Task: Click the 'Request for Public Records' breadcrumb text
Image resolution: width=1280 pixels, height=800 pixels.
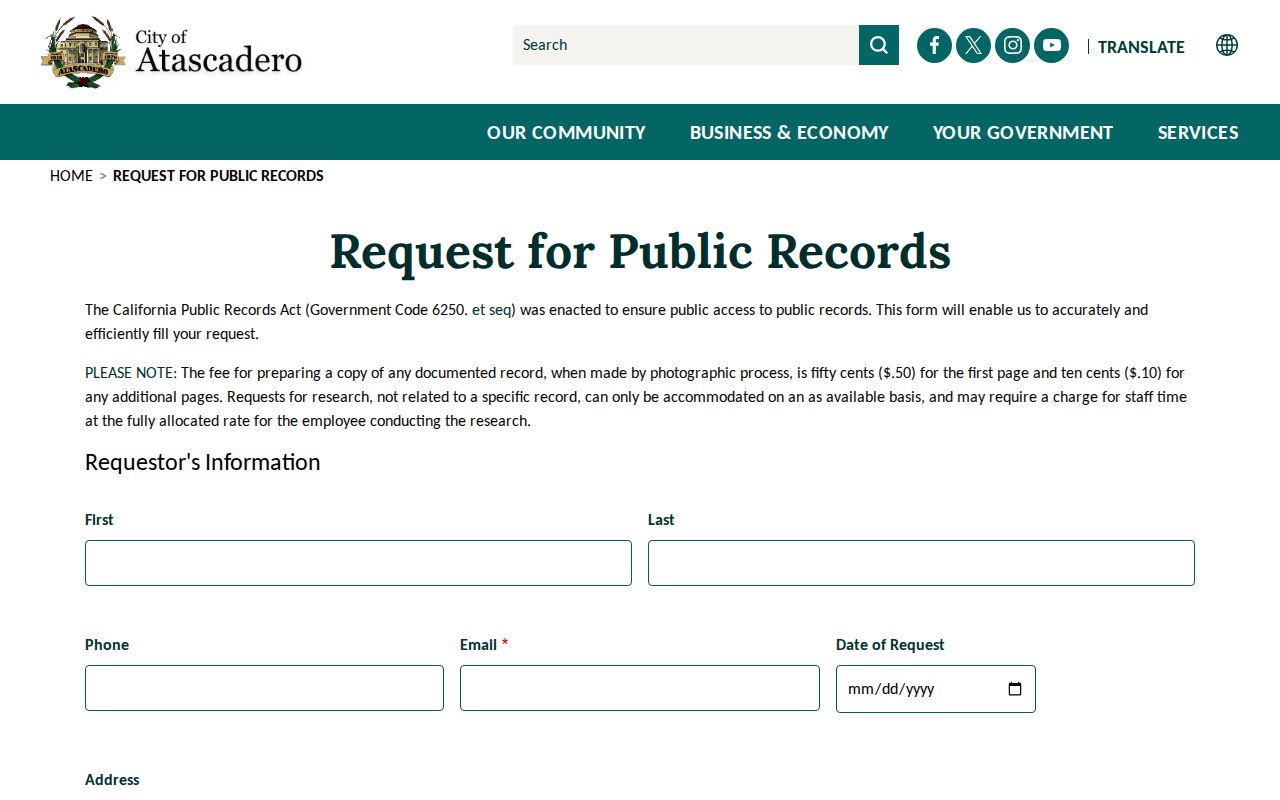Action: tap(218, 176)
